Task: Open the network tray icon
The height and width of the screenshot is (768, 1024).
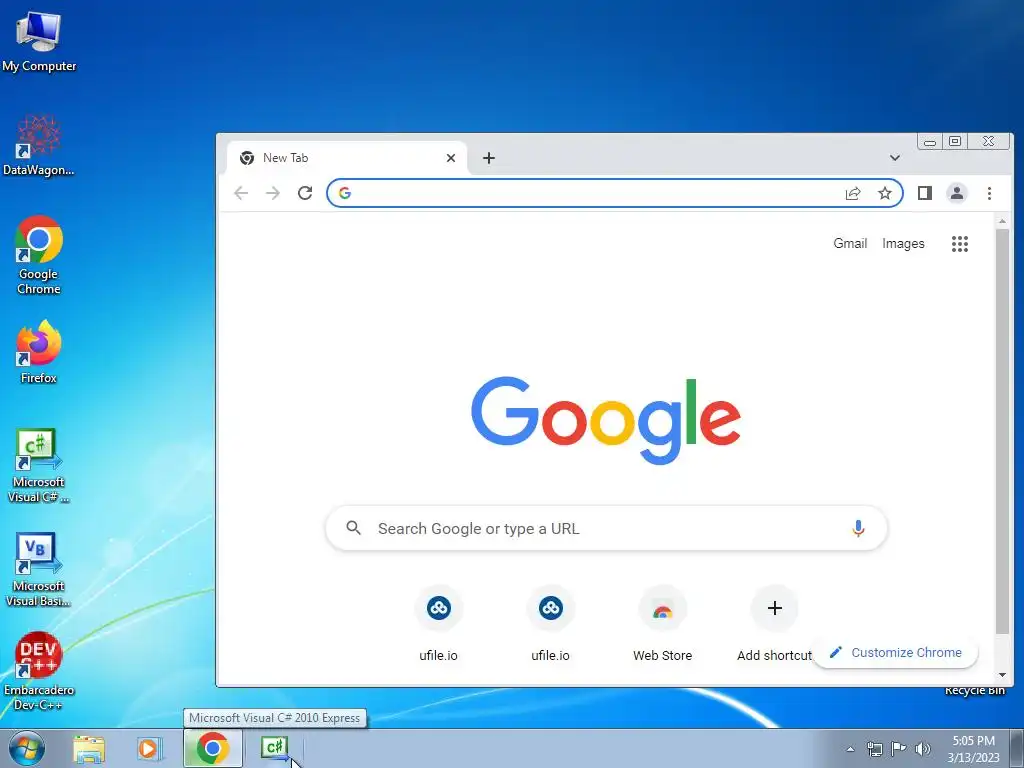Action: pos(874,749)
